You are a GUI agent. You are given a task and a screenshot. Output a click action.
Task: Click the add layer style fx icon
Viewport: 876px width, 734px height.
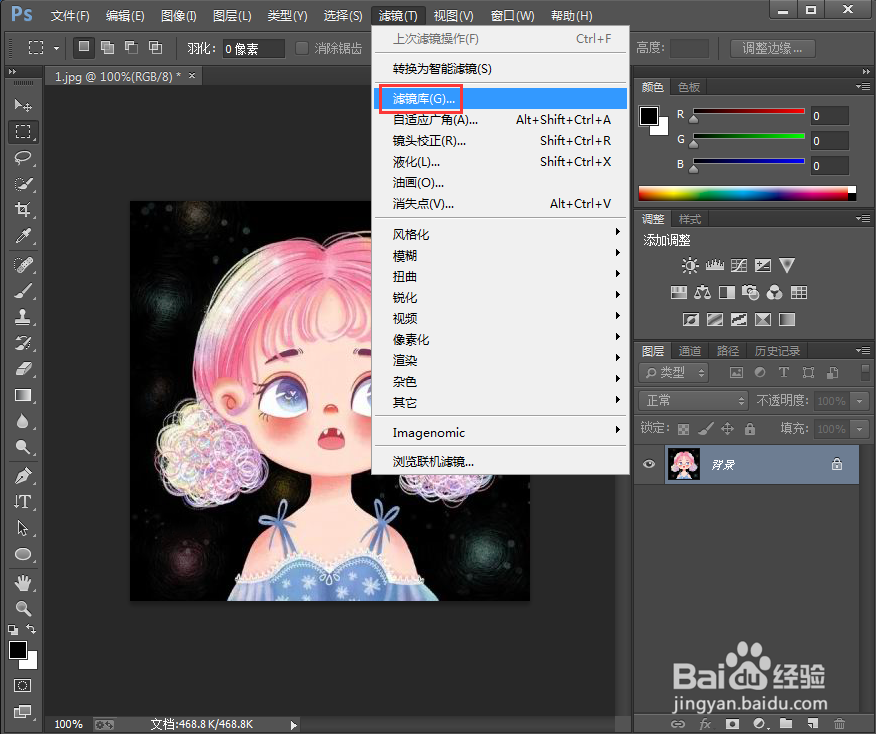(x=705, y=724)
